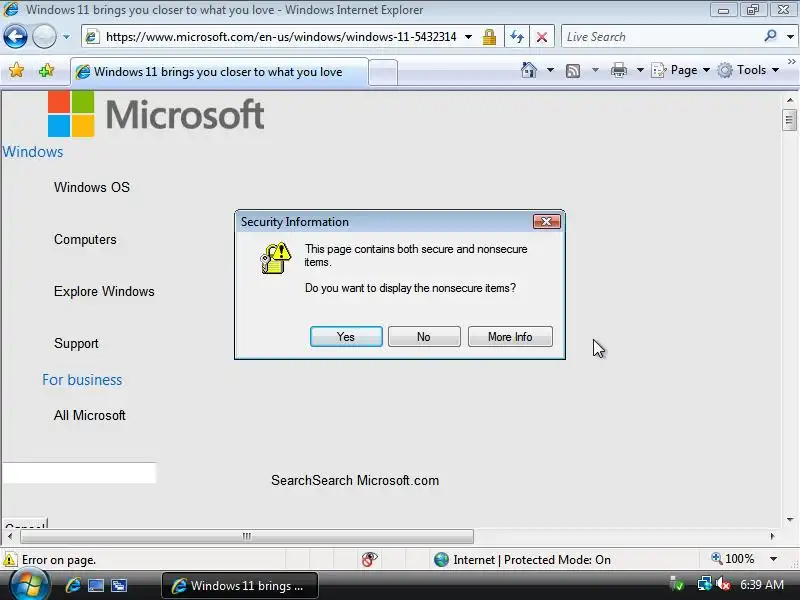Click the red Stop loading icon
The image size is (800, 600).
pyautogui.click(x=542, y=37)
